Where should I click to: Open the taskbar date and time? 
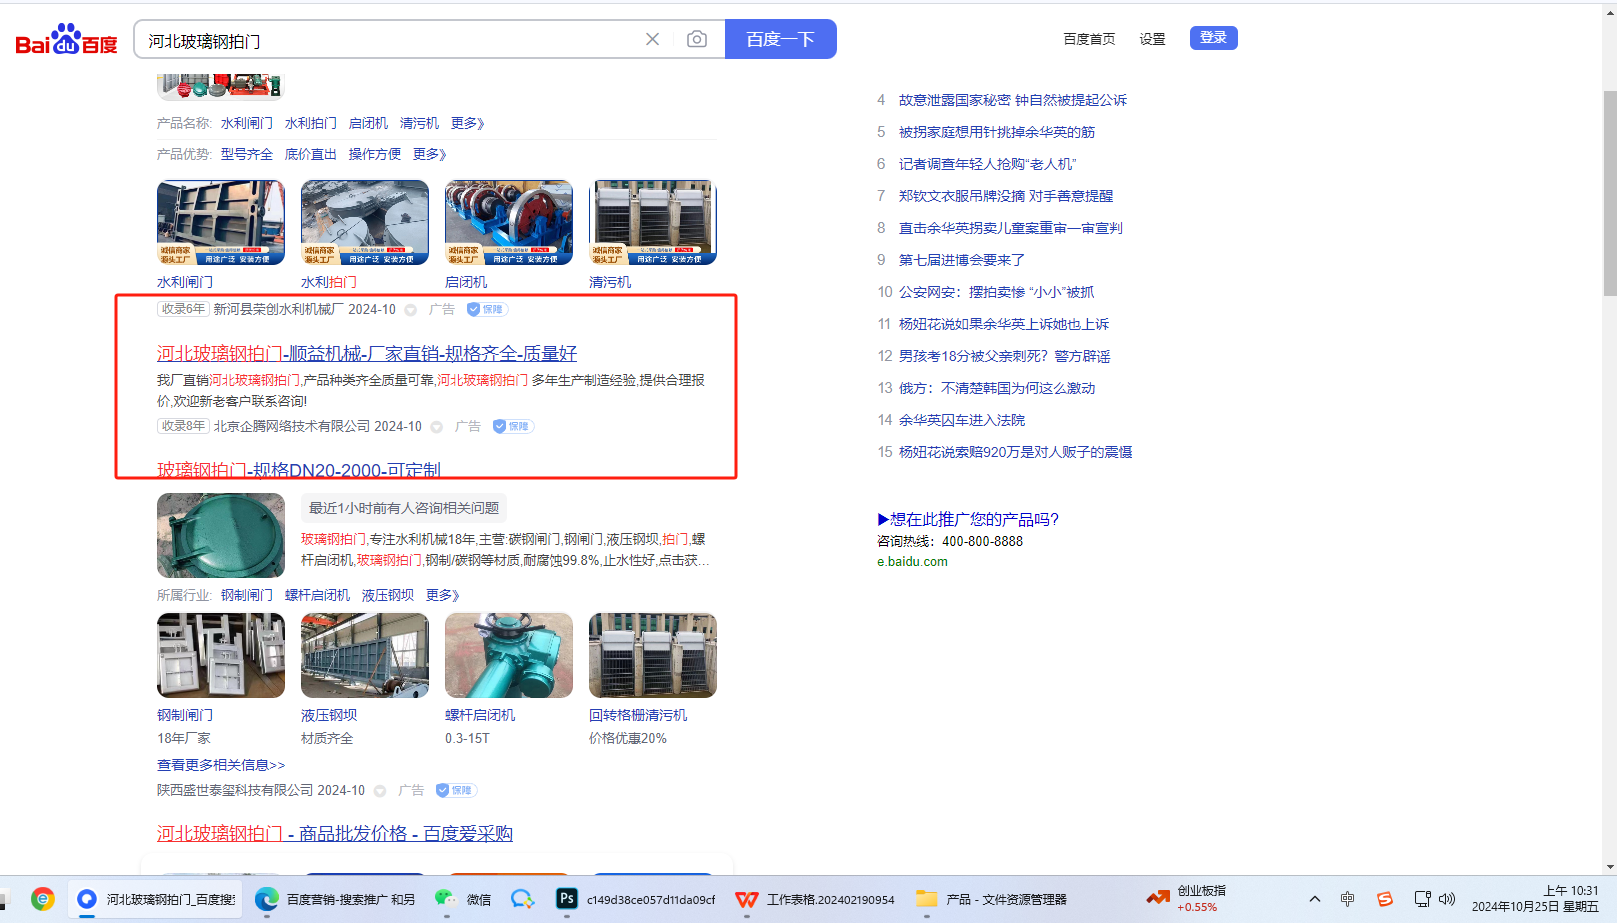click(x=1535, y=899)
